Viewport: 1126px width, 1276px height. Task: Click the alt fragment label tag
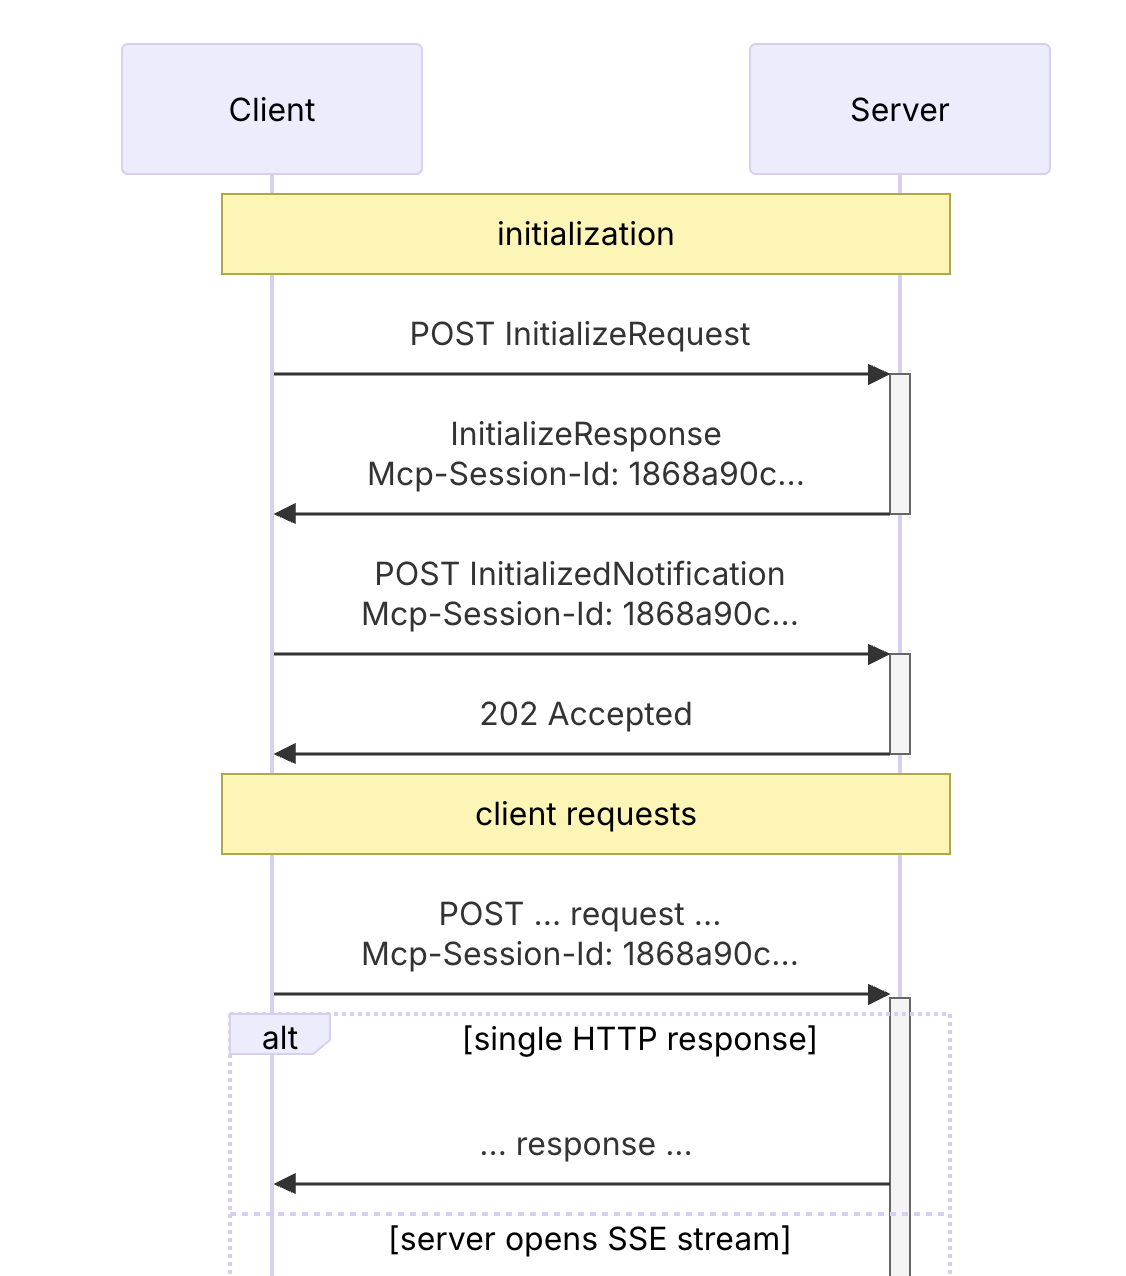[279, 1038]
